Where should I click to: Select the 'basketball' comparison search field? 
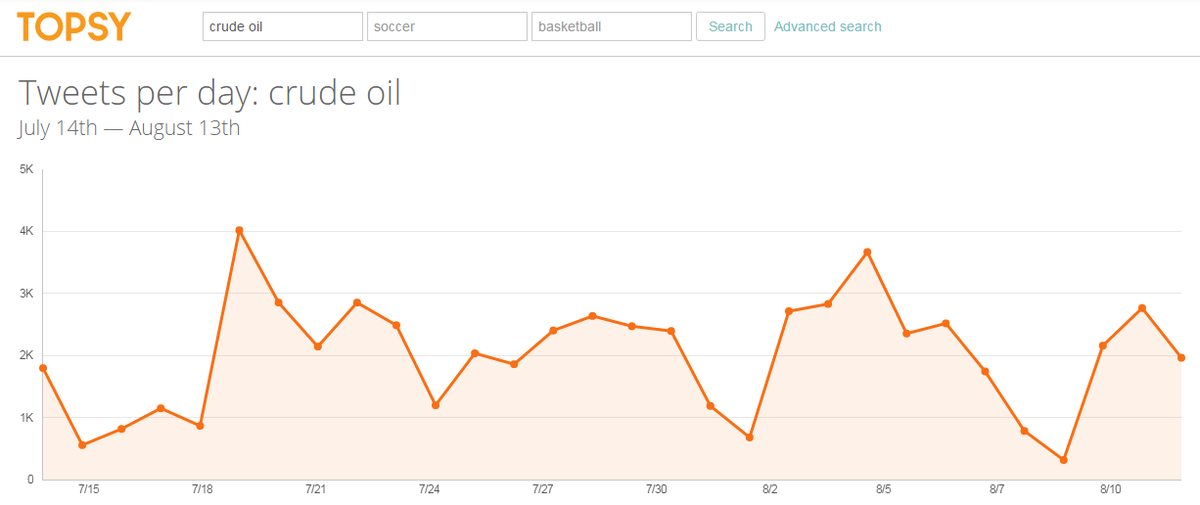[612, 27]
